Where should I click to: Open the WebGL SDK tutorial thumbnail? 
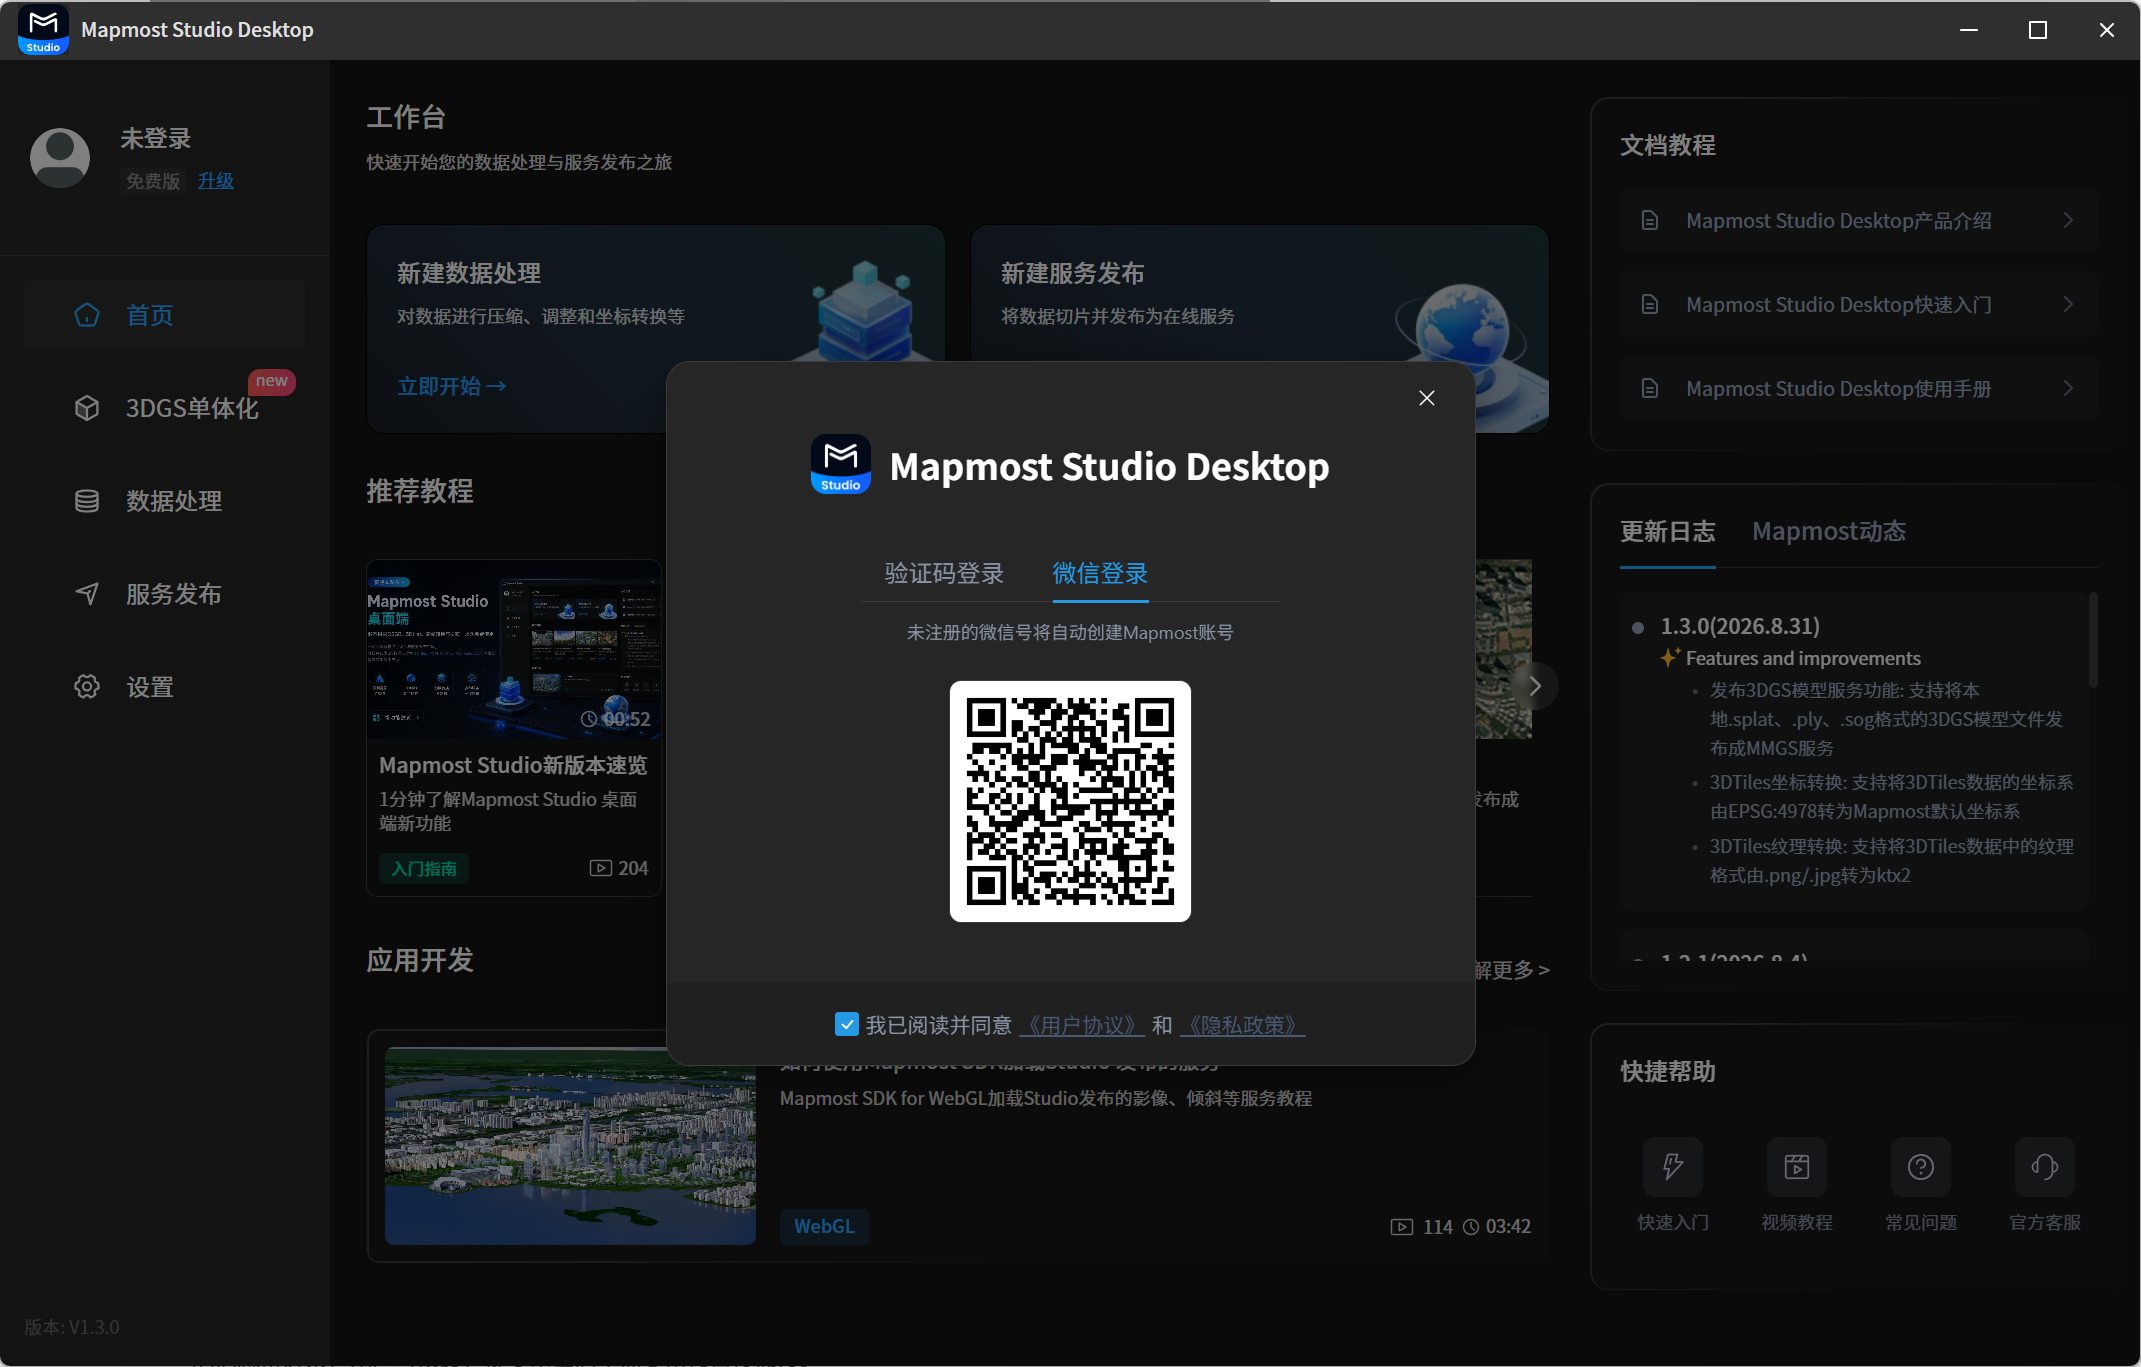(x=570, y=1146)
